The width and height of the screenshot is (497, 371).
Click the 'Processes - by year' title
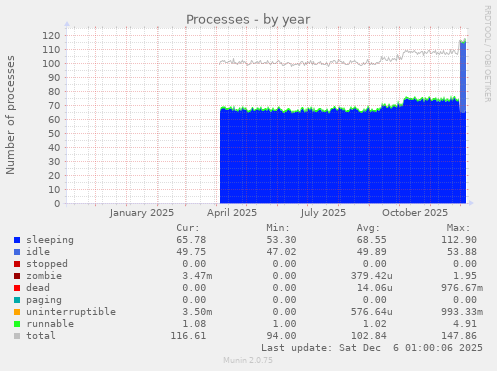[x=248, y=20]
